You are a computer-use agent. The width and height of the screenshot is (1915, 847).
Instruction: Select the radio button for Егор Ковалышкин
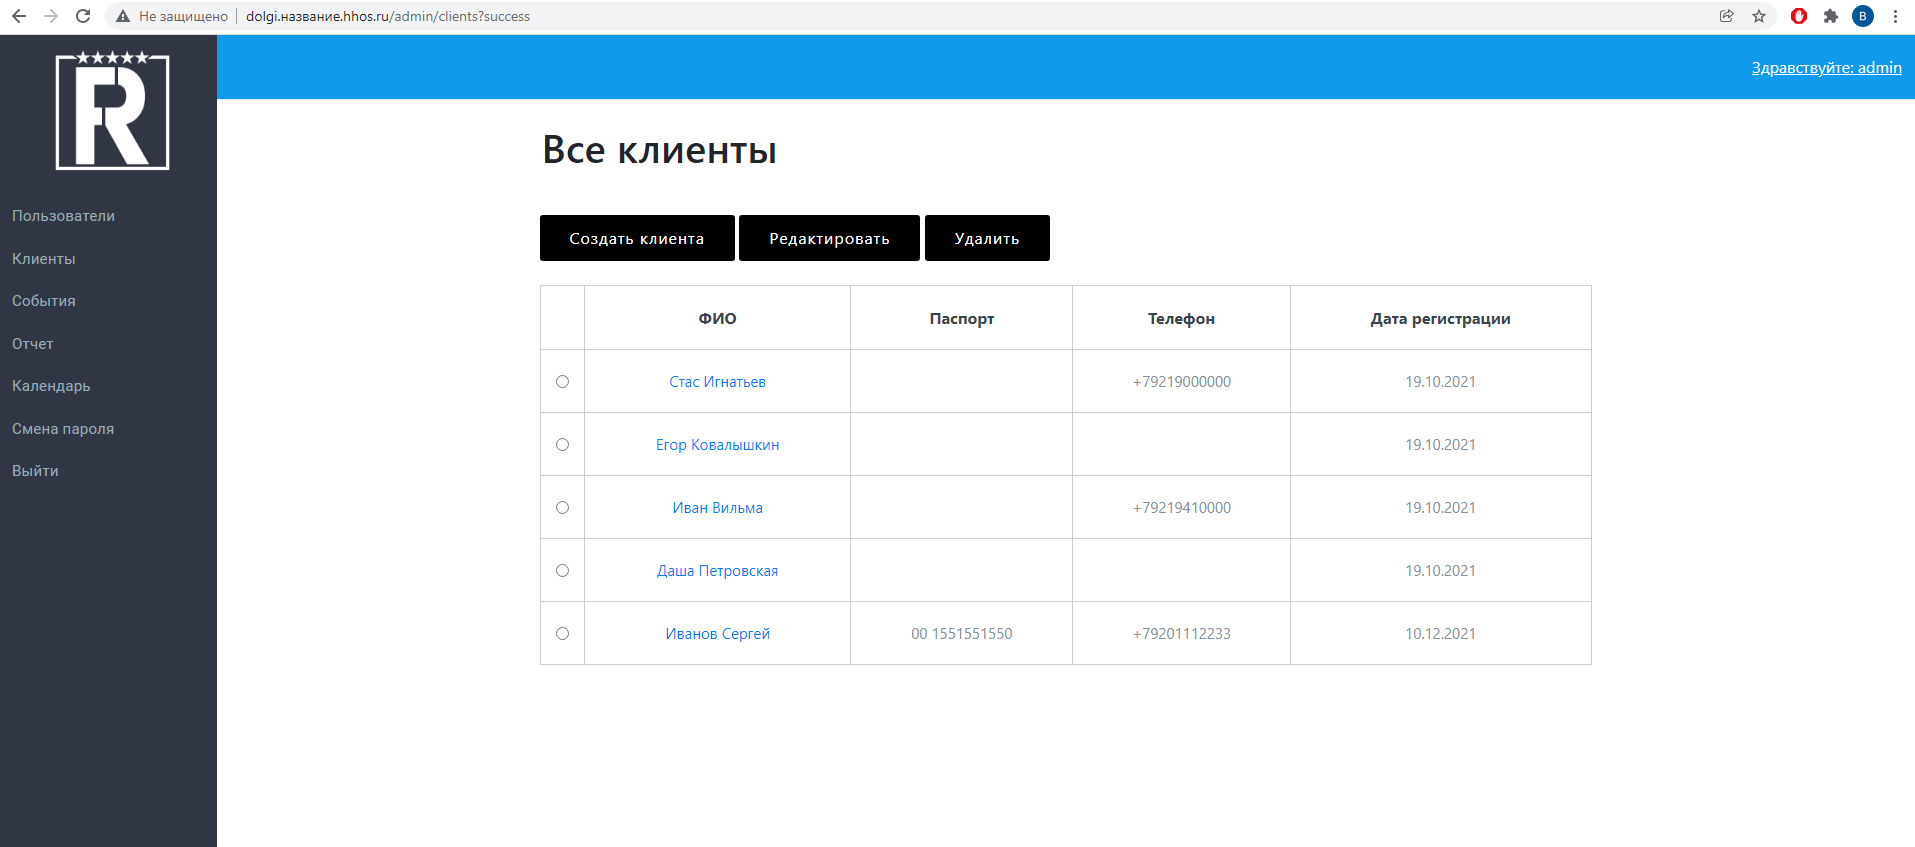562,444
